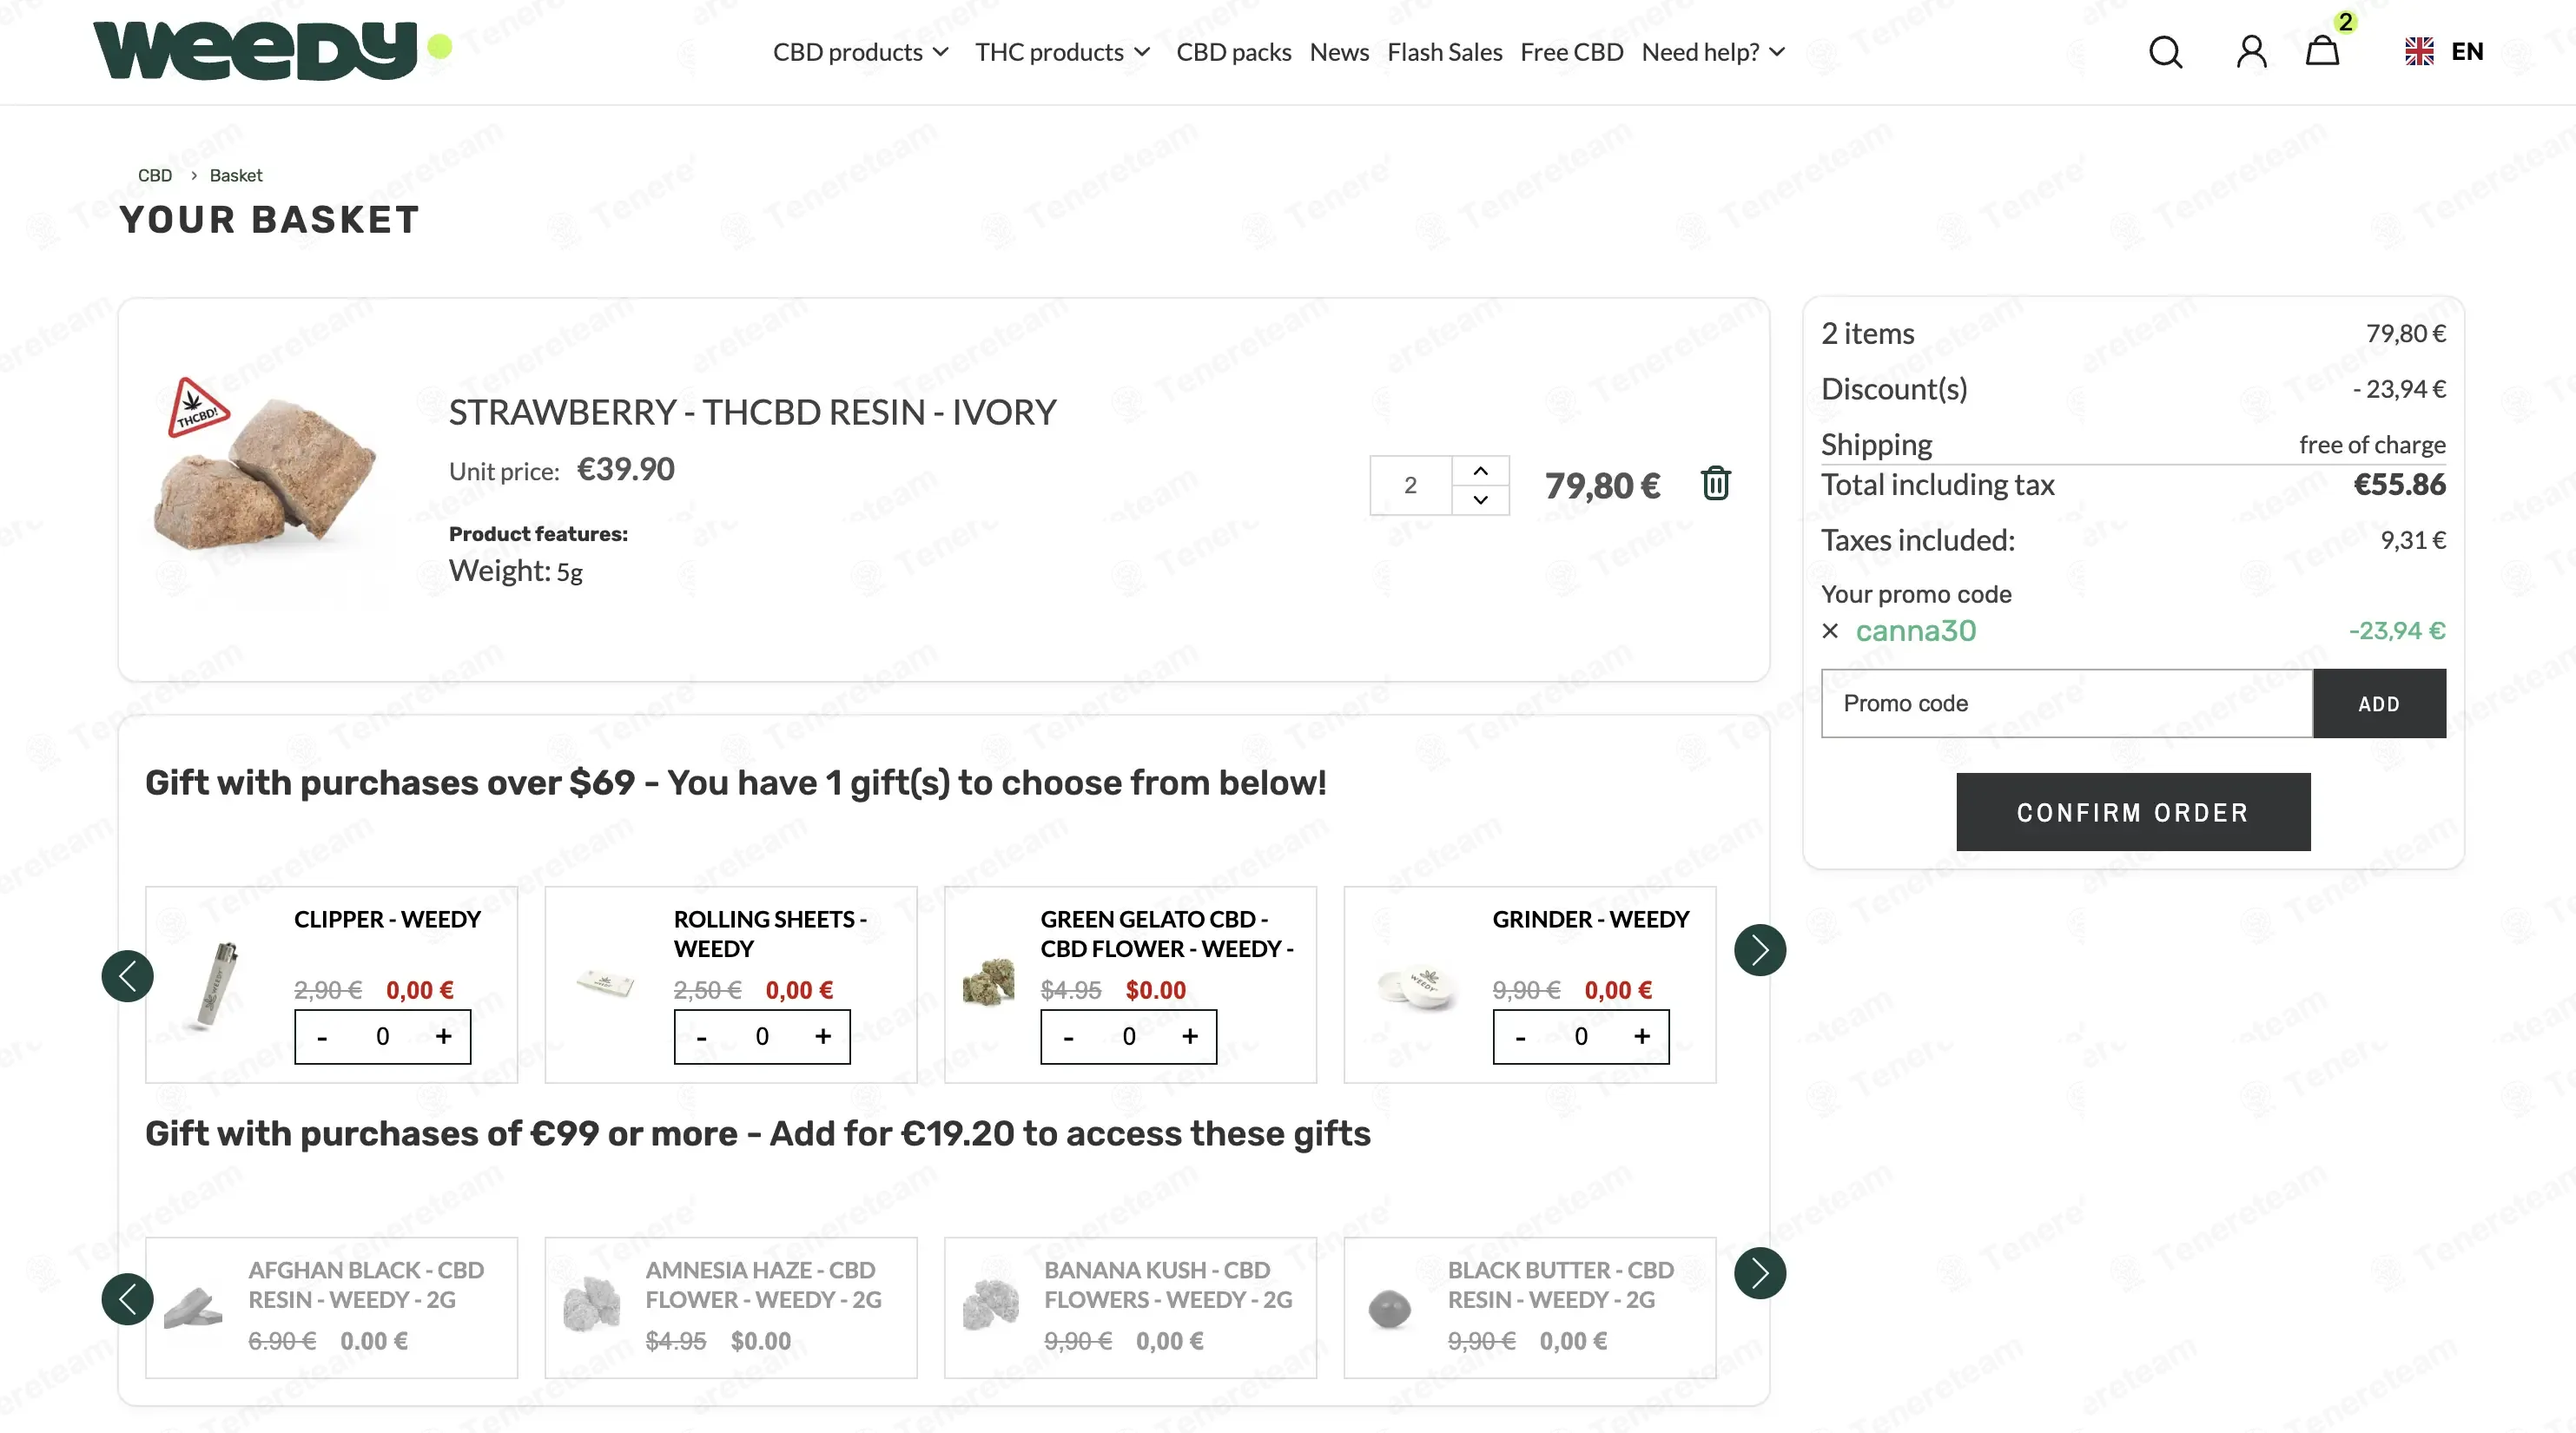The height and width of the screenshot is (1433, 2576).
Task: Show next gifts in over $69 carousel
Action: point(1759,950)
